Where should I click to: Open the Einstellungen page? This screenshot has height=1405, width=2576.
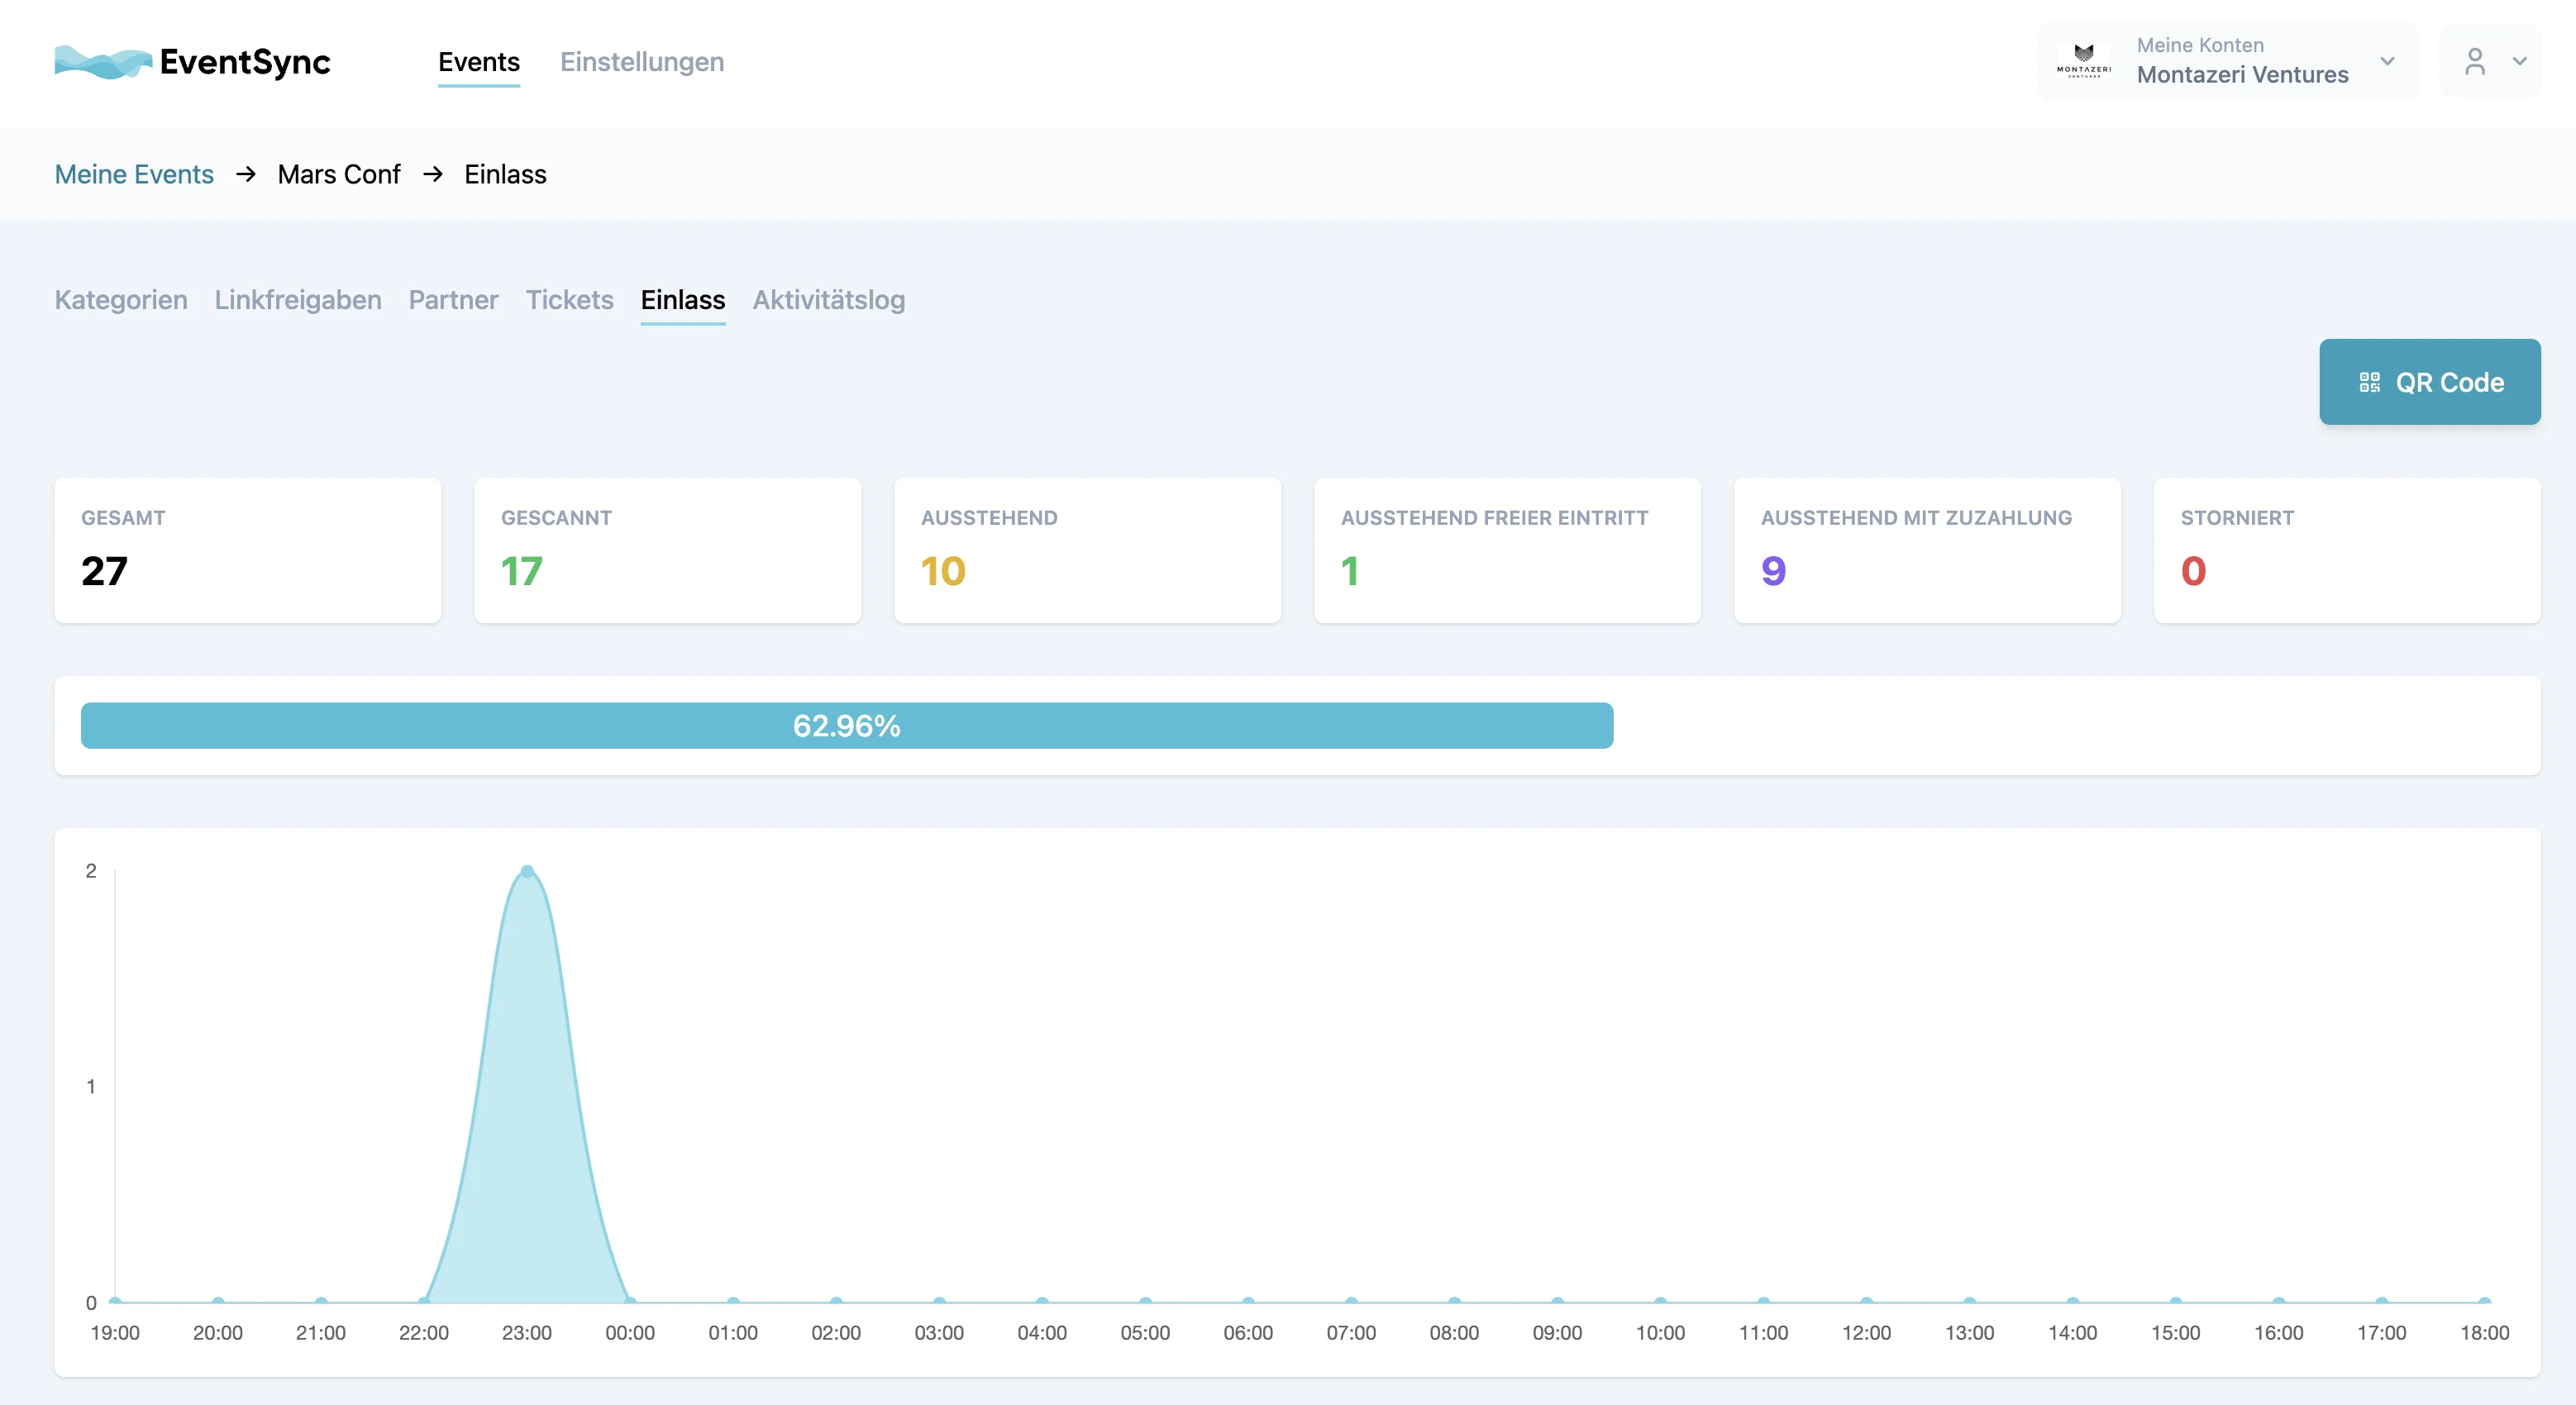click(642, 61)
